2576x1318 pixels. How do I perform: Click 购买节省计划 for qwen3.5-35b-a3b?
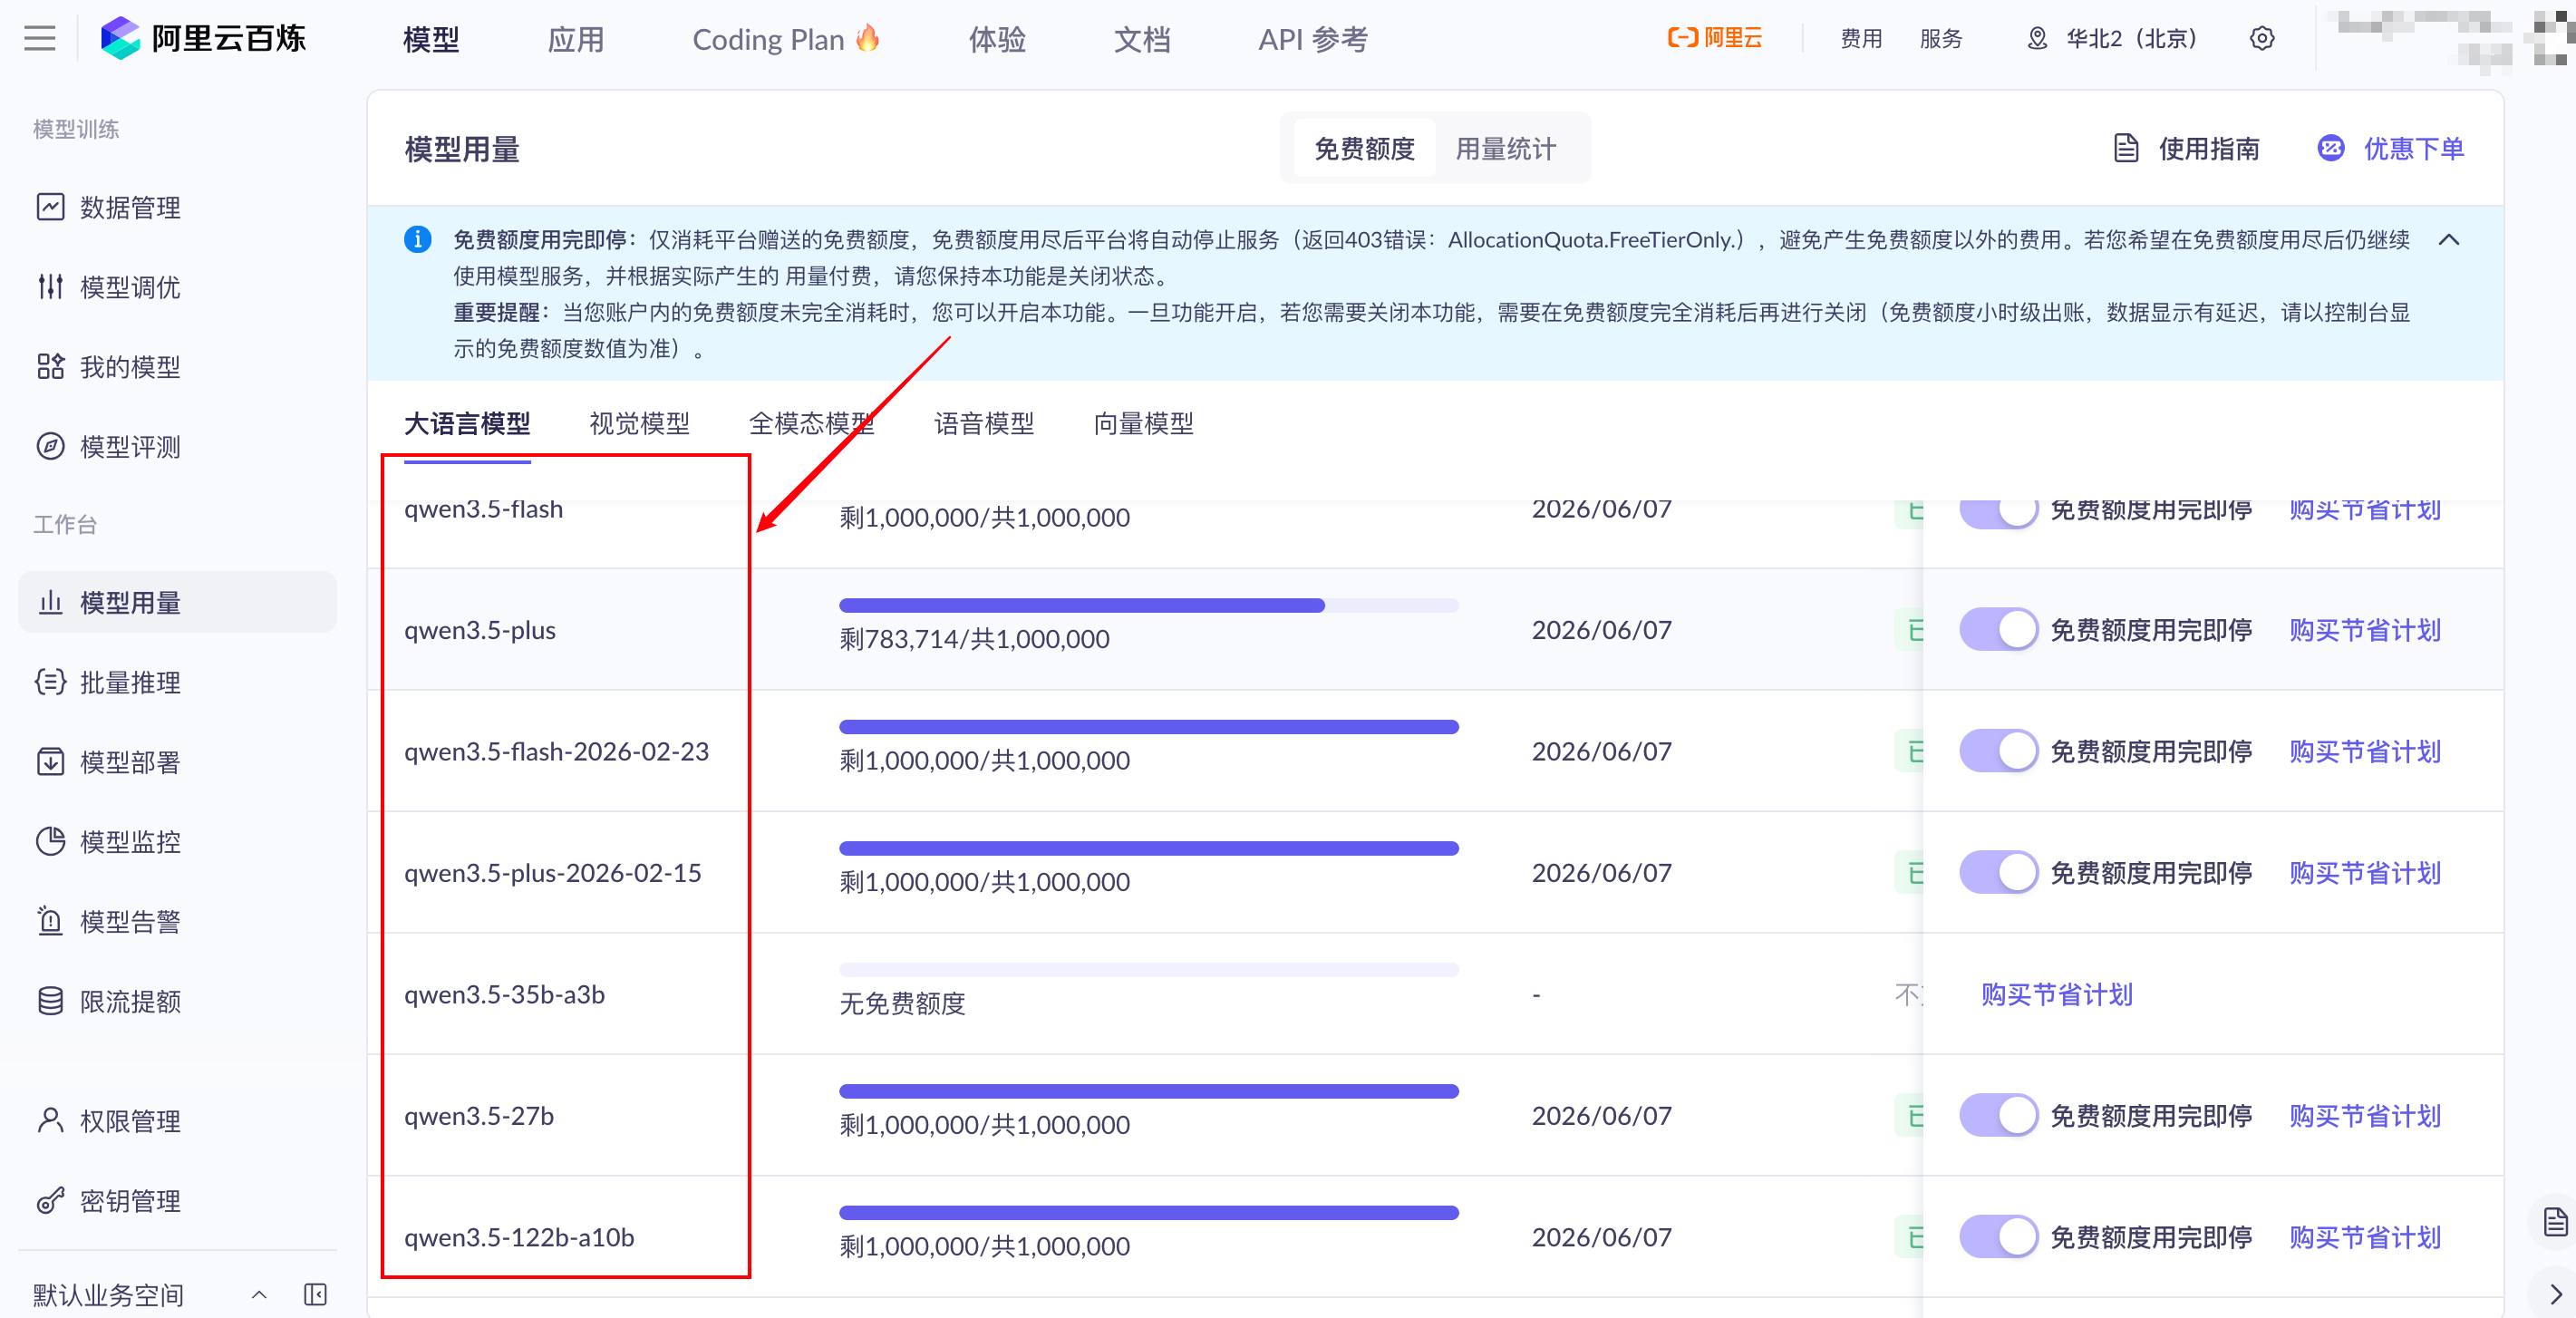[x=2056, y=994]
